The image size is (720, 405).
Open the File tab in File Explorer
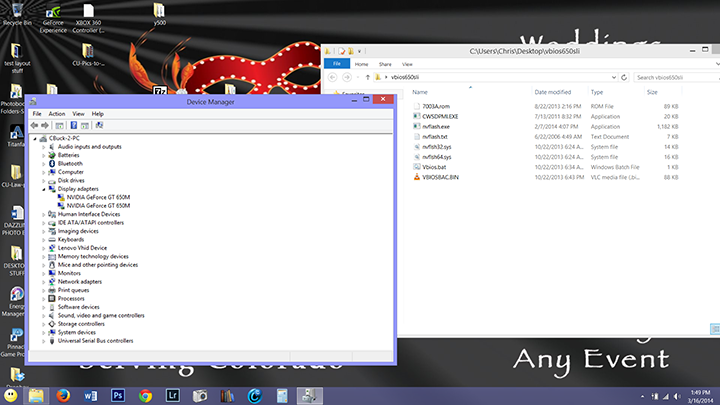click(x=337, y=64)
